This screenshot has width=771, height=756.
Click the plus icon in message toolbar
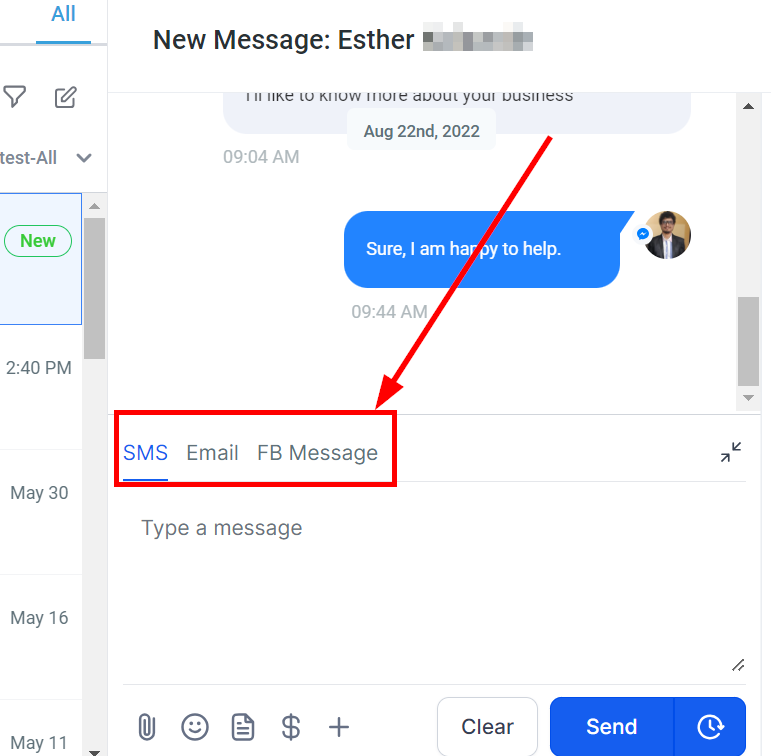point(339,727)
